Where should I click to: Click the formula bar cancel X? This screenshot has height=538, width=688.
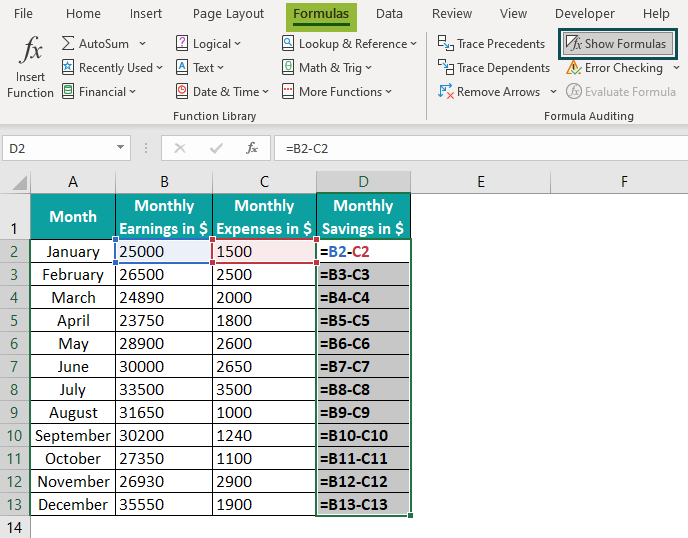(x=180, y=148)
